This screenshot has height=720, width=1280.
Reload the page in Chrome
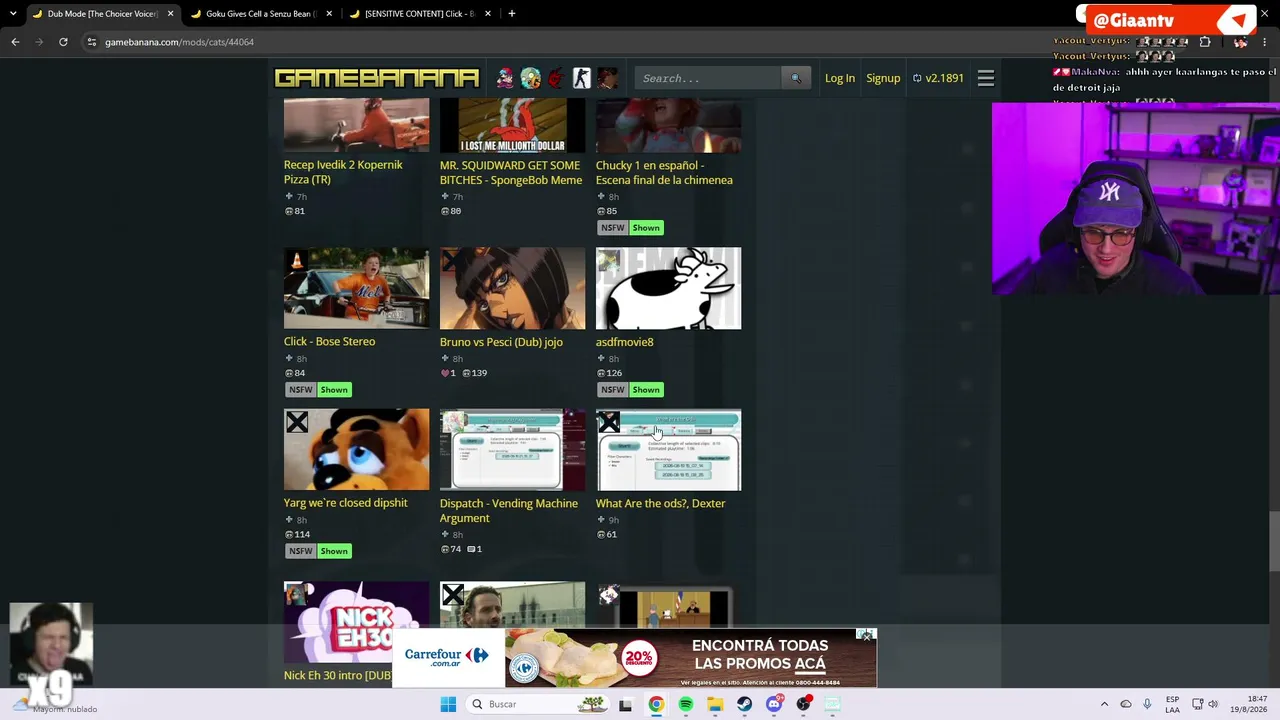point(63,42)
